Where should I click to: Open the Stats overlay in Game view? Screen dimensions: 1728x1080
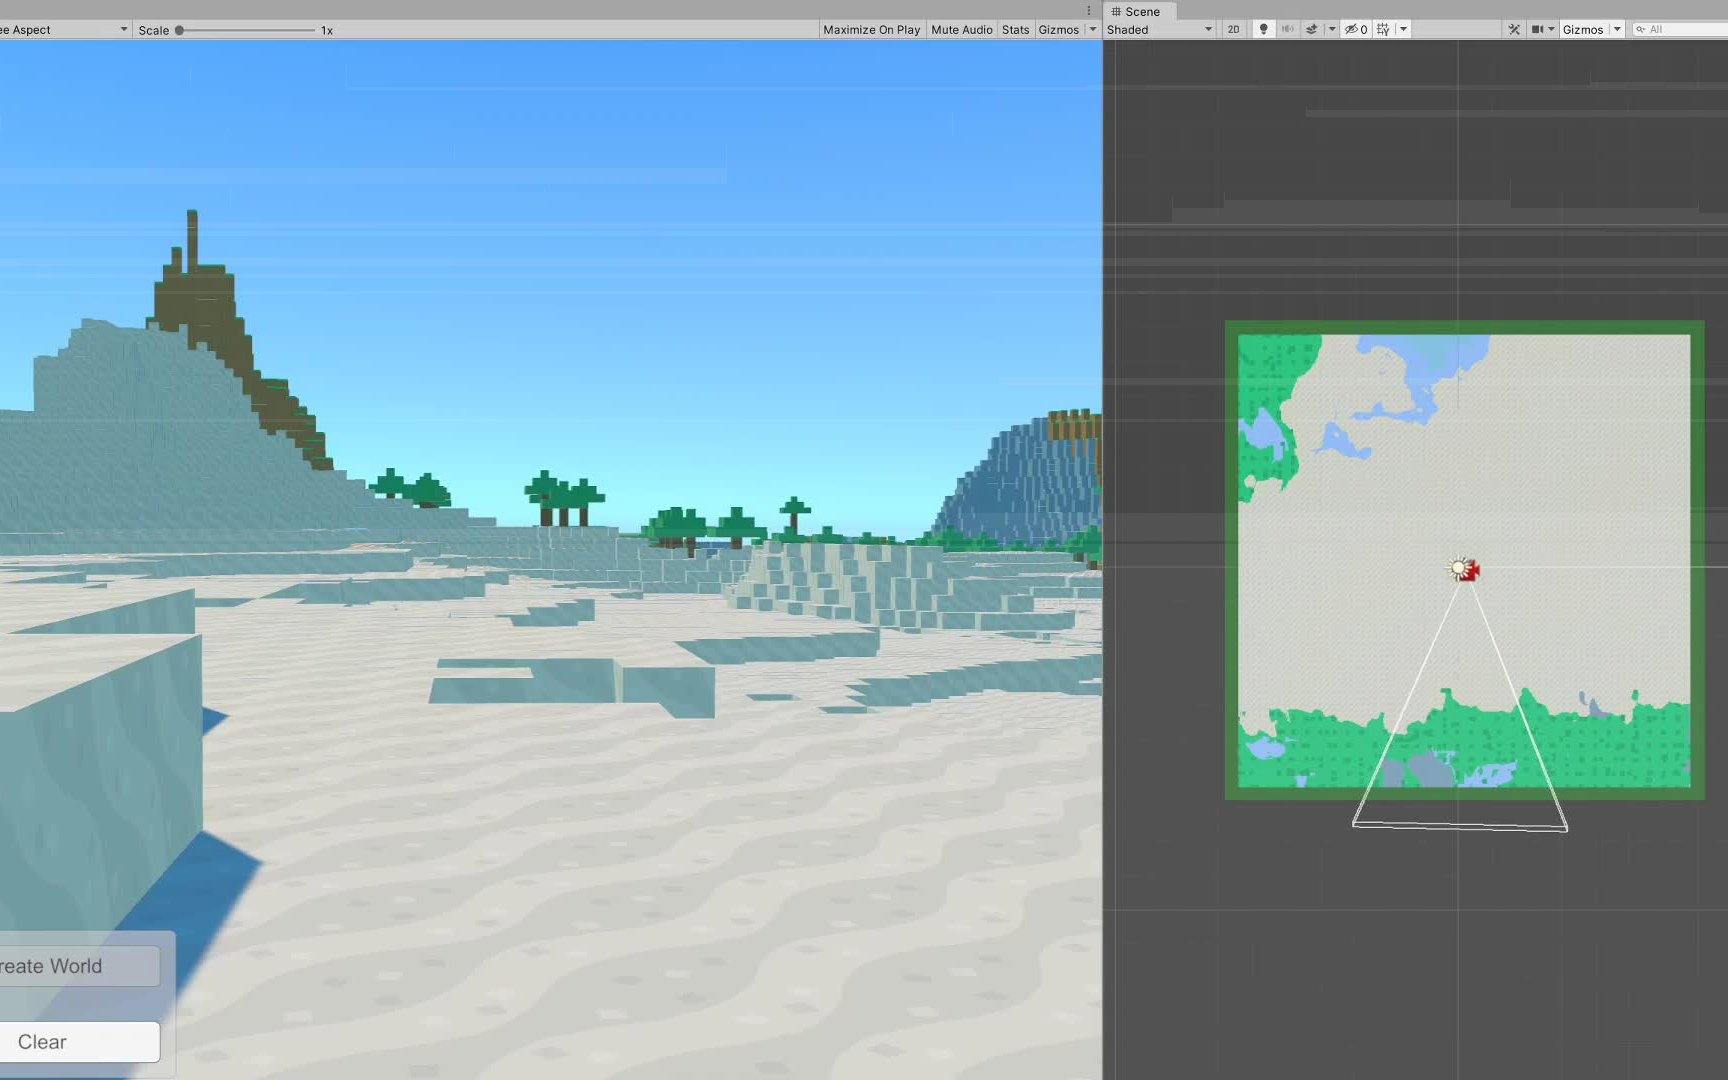pyautogui.click(x=1014, y=29)
